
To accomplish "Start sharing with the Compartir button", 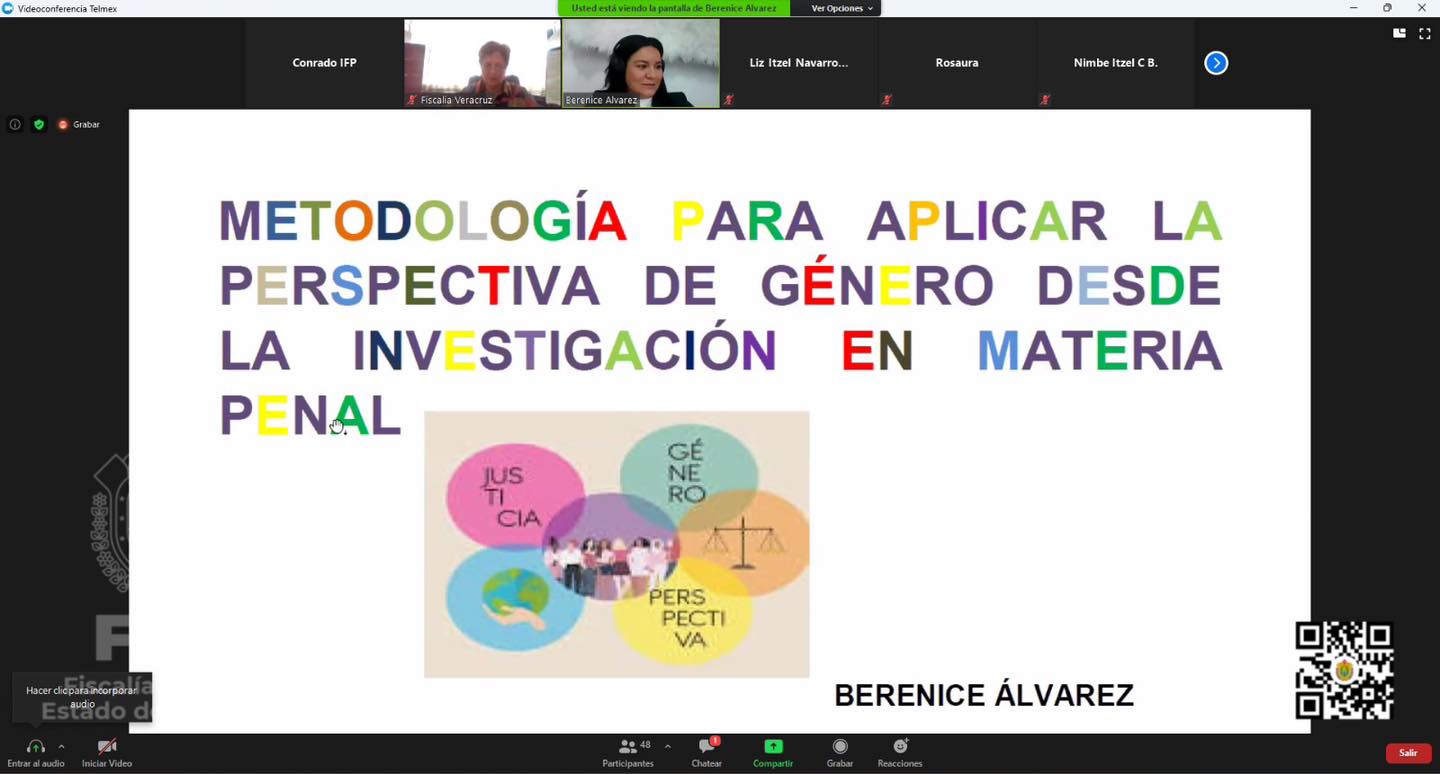I will (x=773, y=752).
